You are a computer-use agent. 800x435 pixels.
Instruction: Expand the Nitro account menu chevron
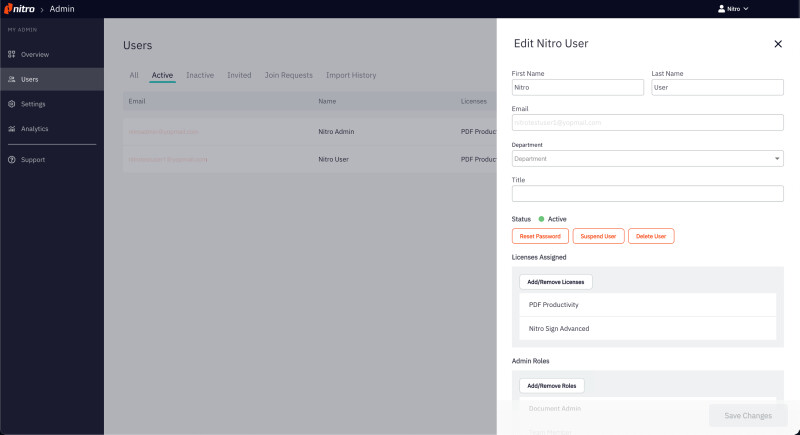click(x=745, y=9)
